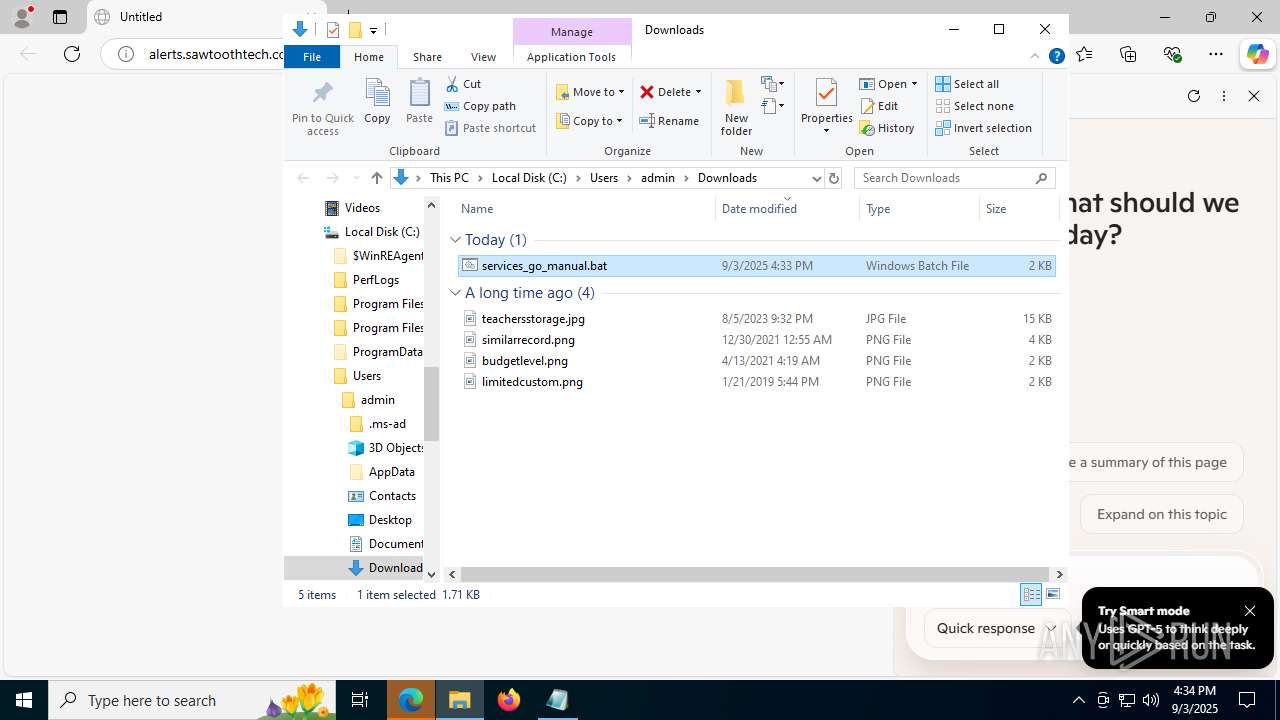Select services_go_manual.bat file

(756, 266)
